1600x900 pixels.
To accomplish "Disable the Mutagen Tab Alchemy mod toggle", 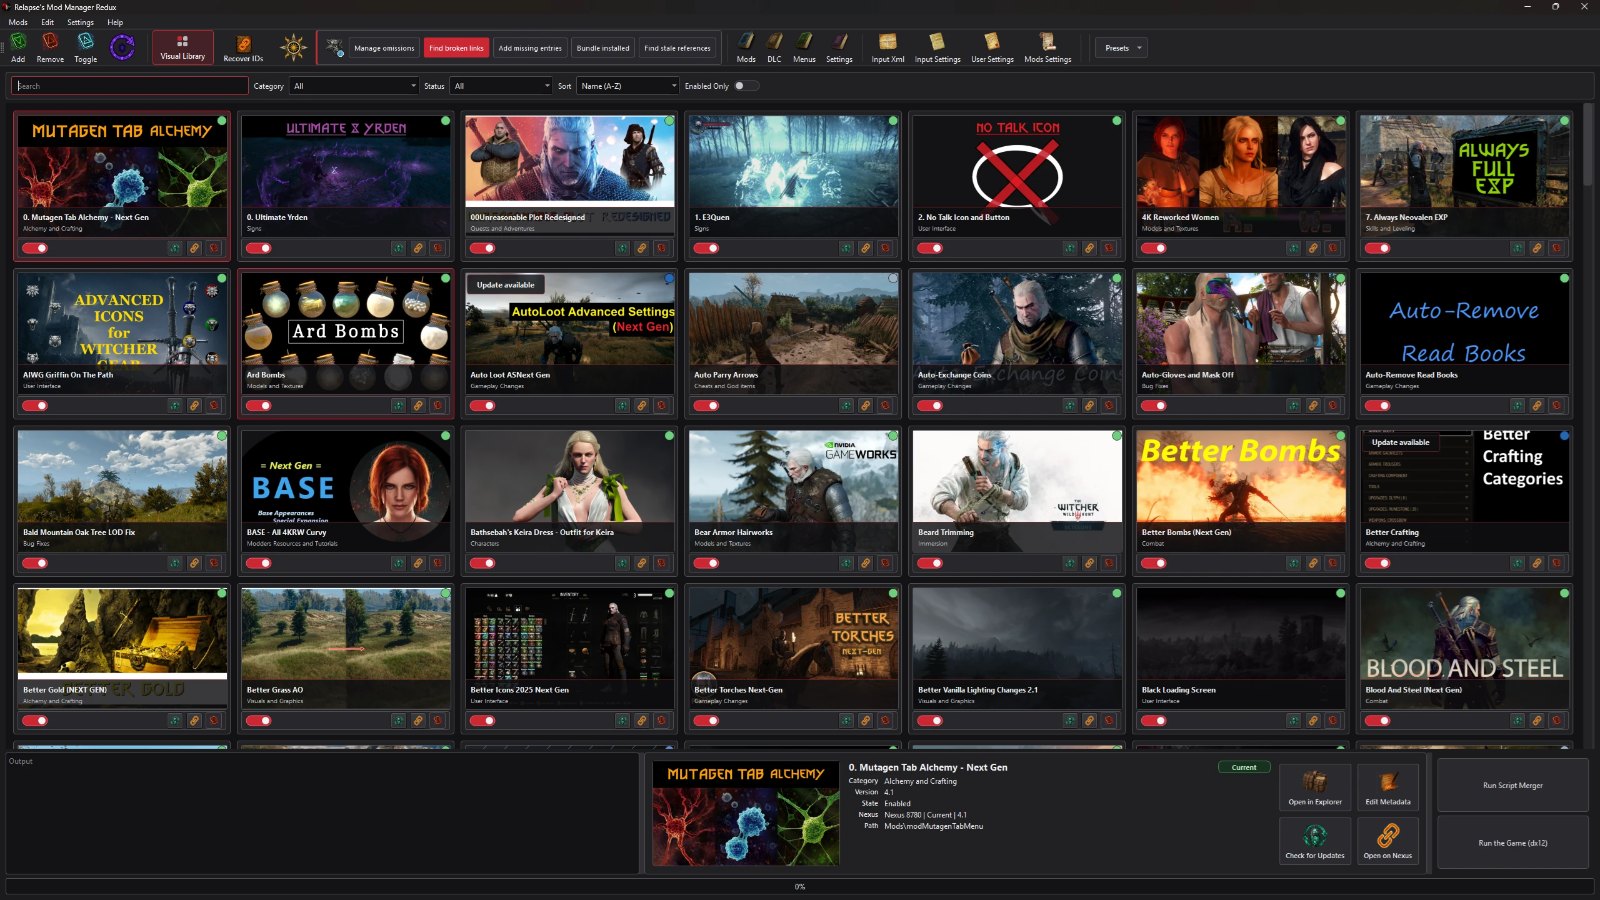I will coord(35,248).
